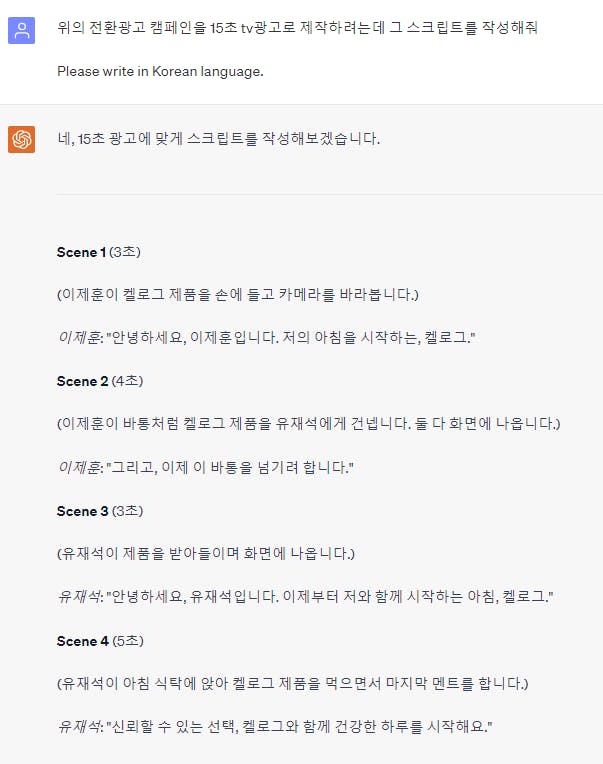Viewport: 603px width, 764px height.
Task: Click the Scene 1 (3초) heading
Action: click(x=99, y=252)
